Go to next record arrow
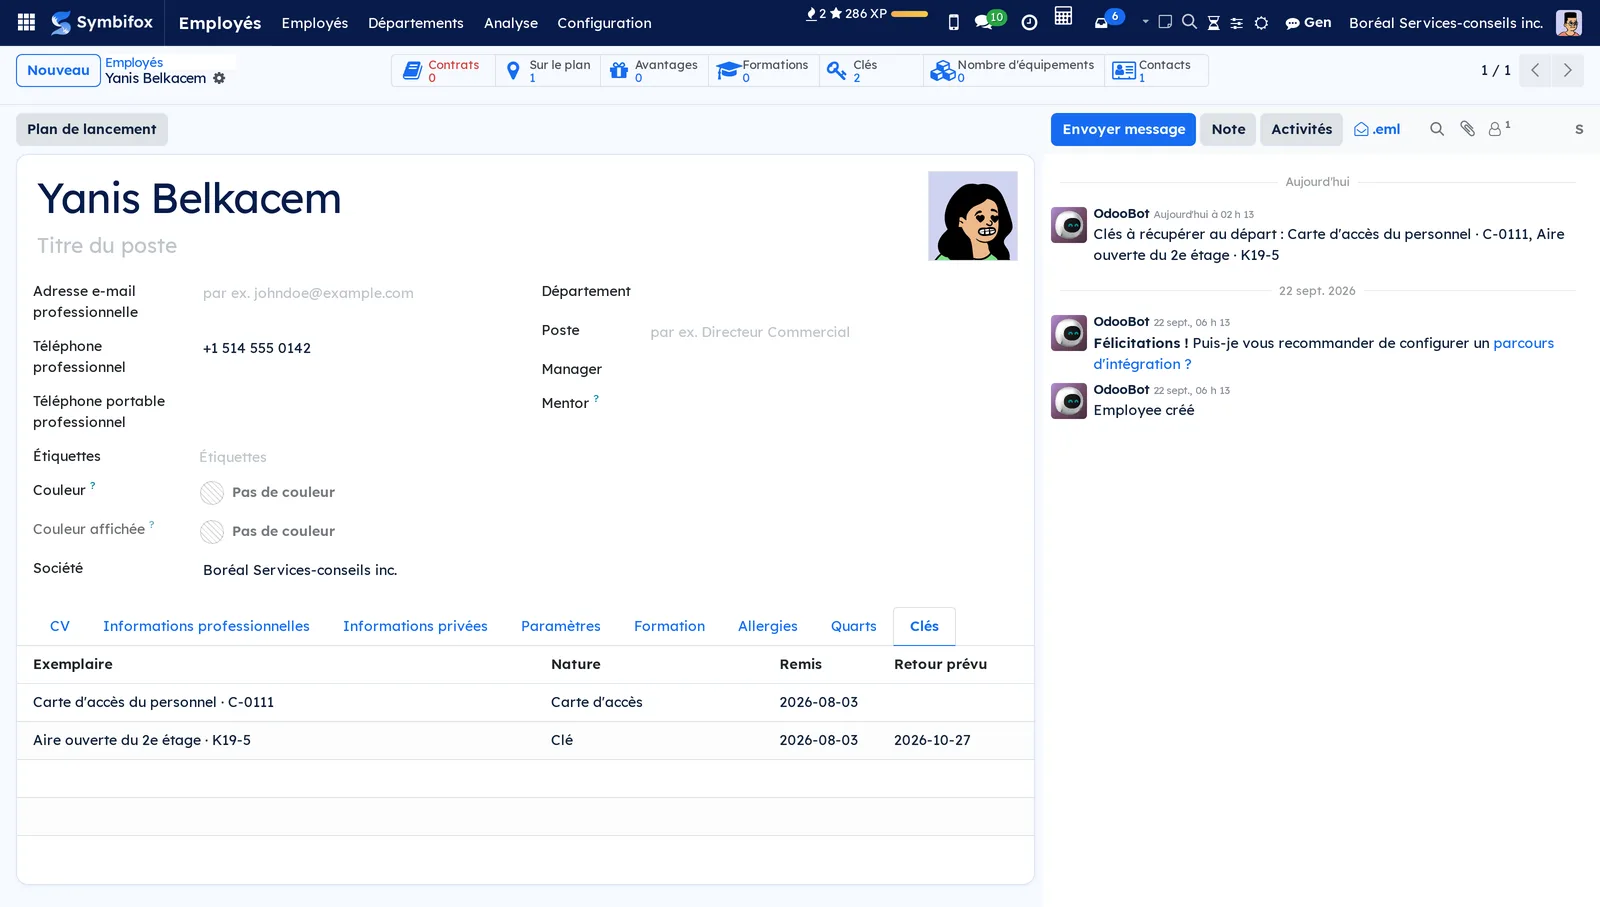Image resolution: width=1600 pixels, height=907 pixels. [x=1567, y=70]
